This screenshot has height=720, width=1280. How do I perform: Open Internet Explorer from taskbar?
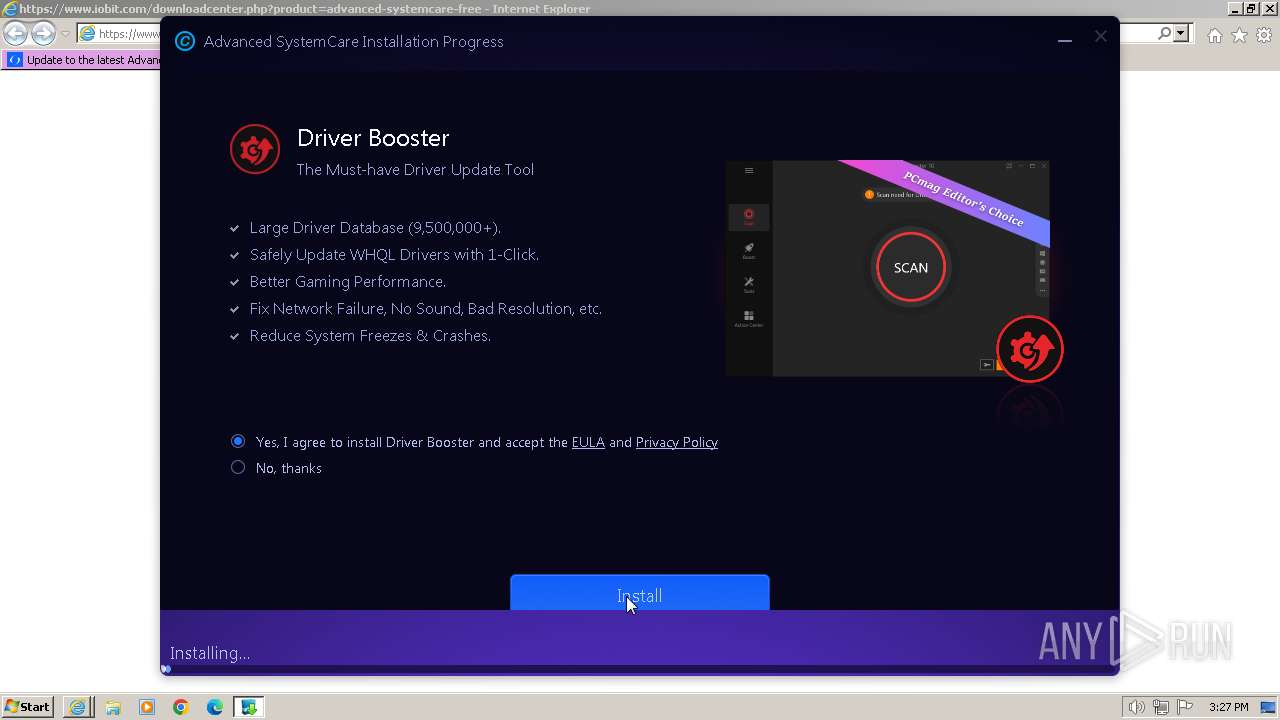click(x=78, y=707)
